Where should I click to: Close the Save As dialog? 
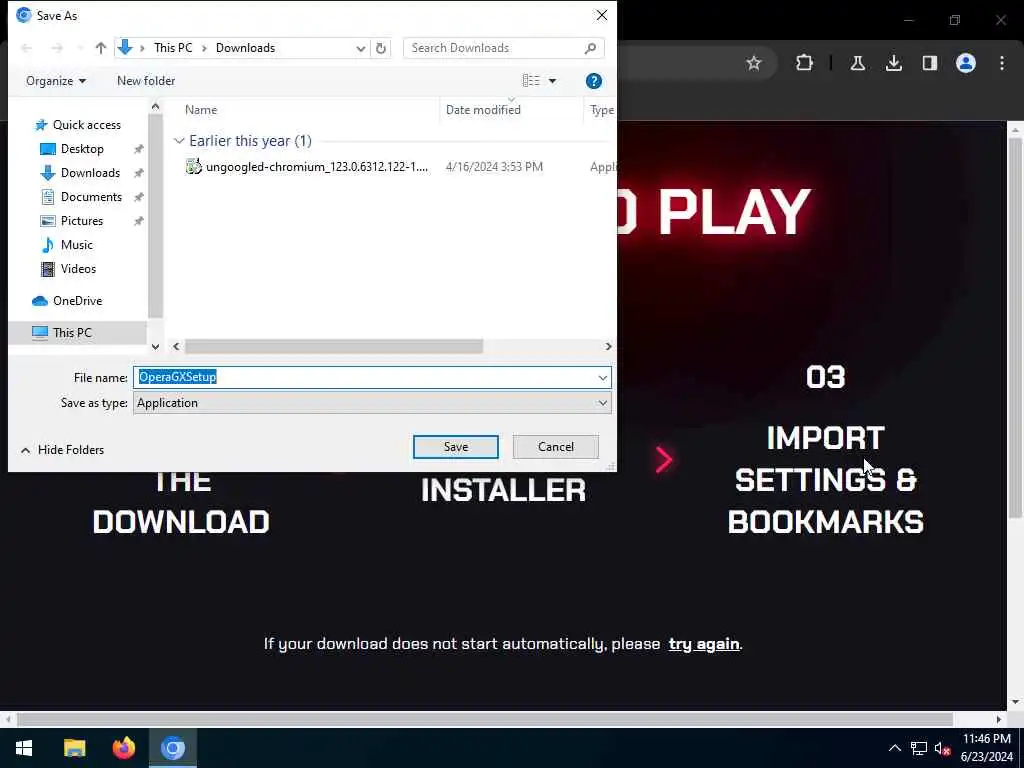click(601, 15)
